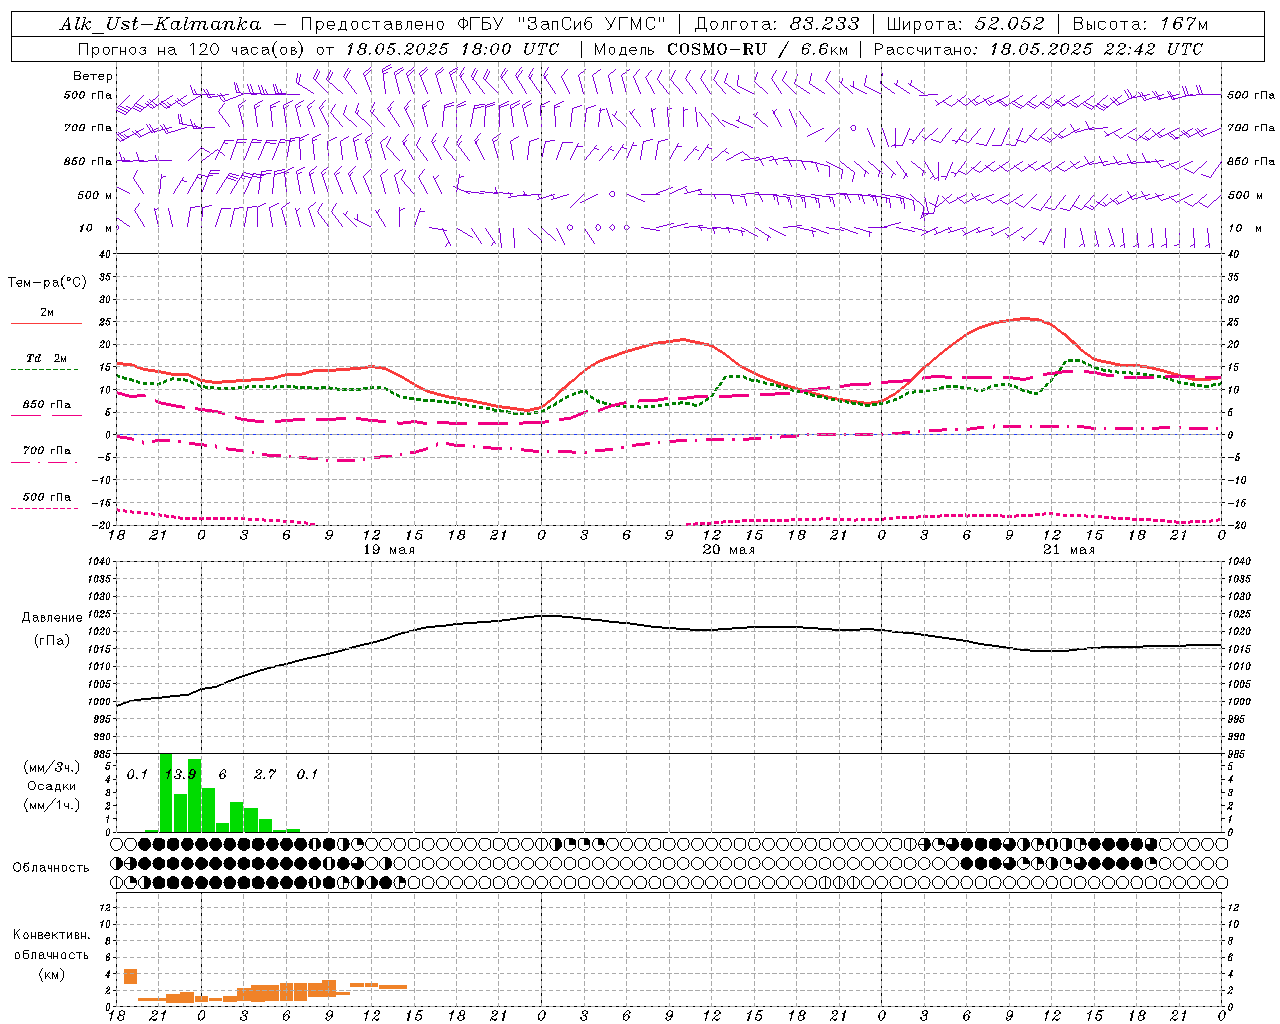This screenshot has width=1280, height=1024.
Task: Click the Td 2м dew point legend entry
Action: pos(47,359)
